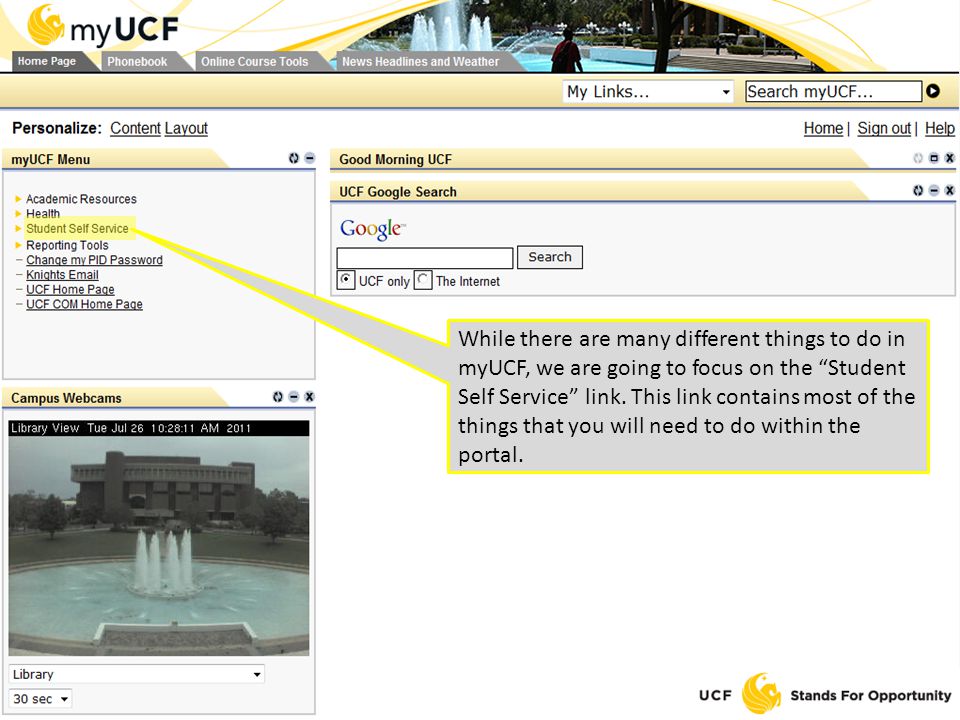Open the Online Course Tools tab

tap(255, 61)
